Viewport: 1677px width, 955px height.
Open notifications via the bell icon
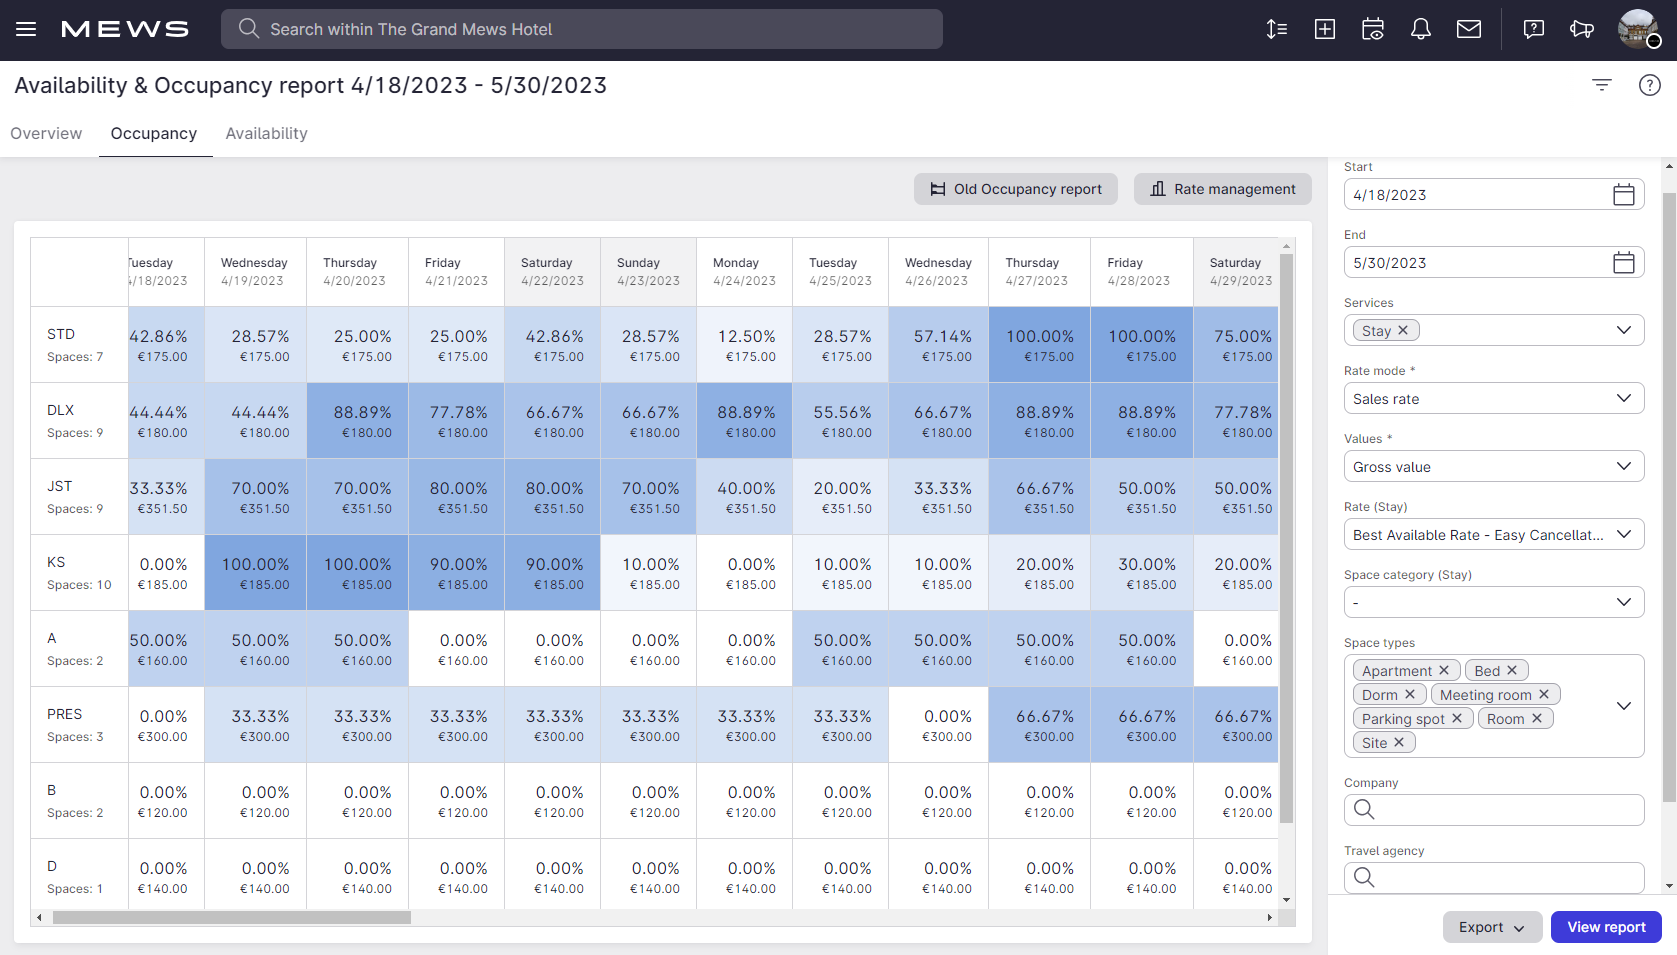tap(1421, 29)
